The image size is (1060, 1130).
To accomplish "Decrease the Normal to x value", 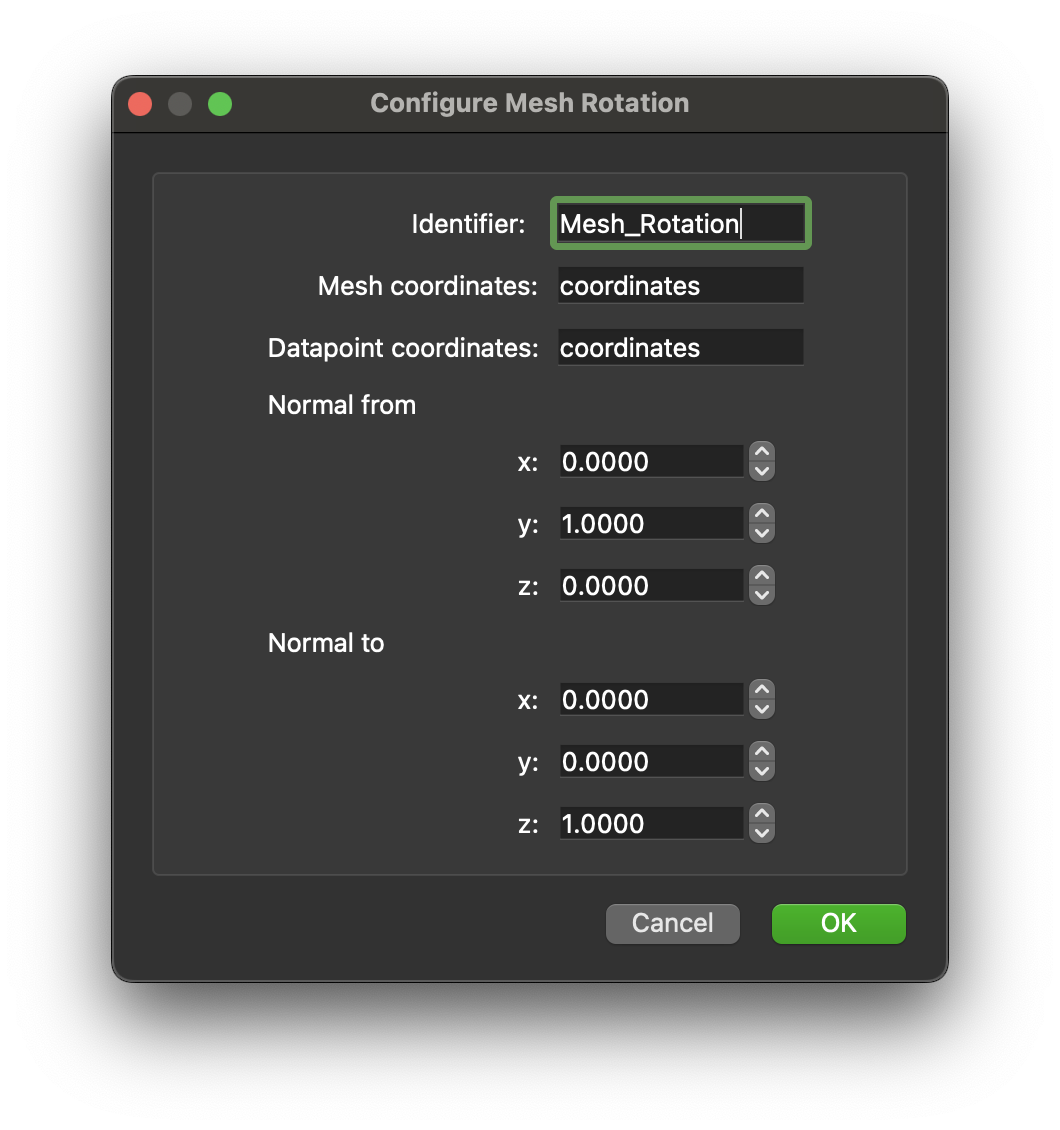I will coord(762,709).
